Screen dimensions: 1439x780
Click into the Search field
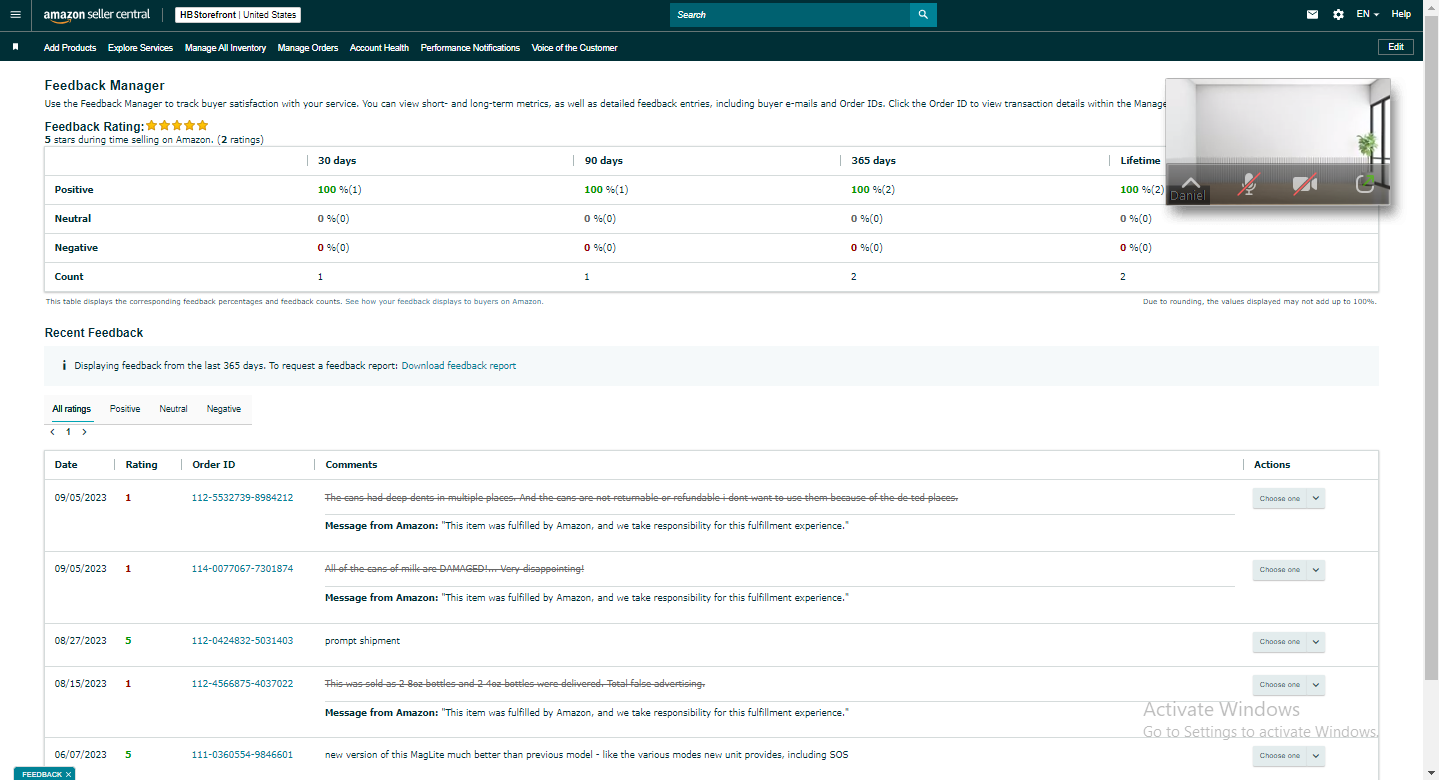click(790, 15)
